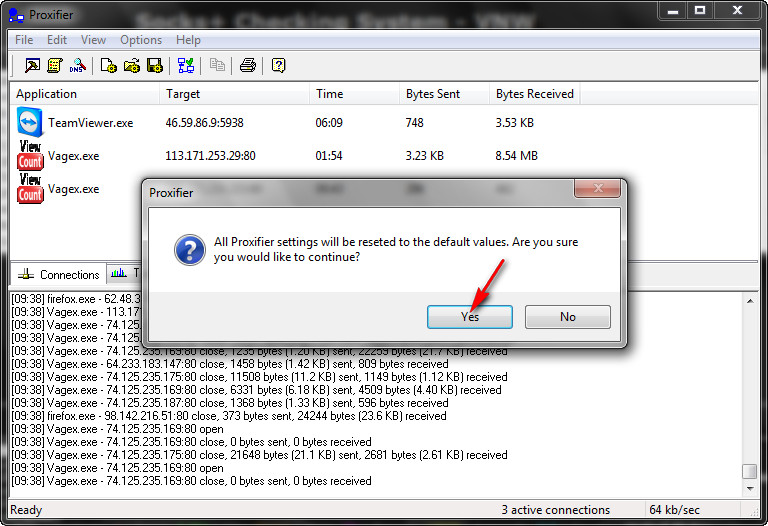Sort by the Application column header
Screen dimensions: 768x526
(x=85, y=94)
